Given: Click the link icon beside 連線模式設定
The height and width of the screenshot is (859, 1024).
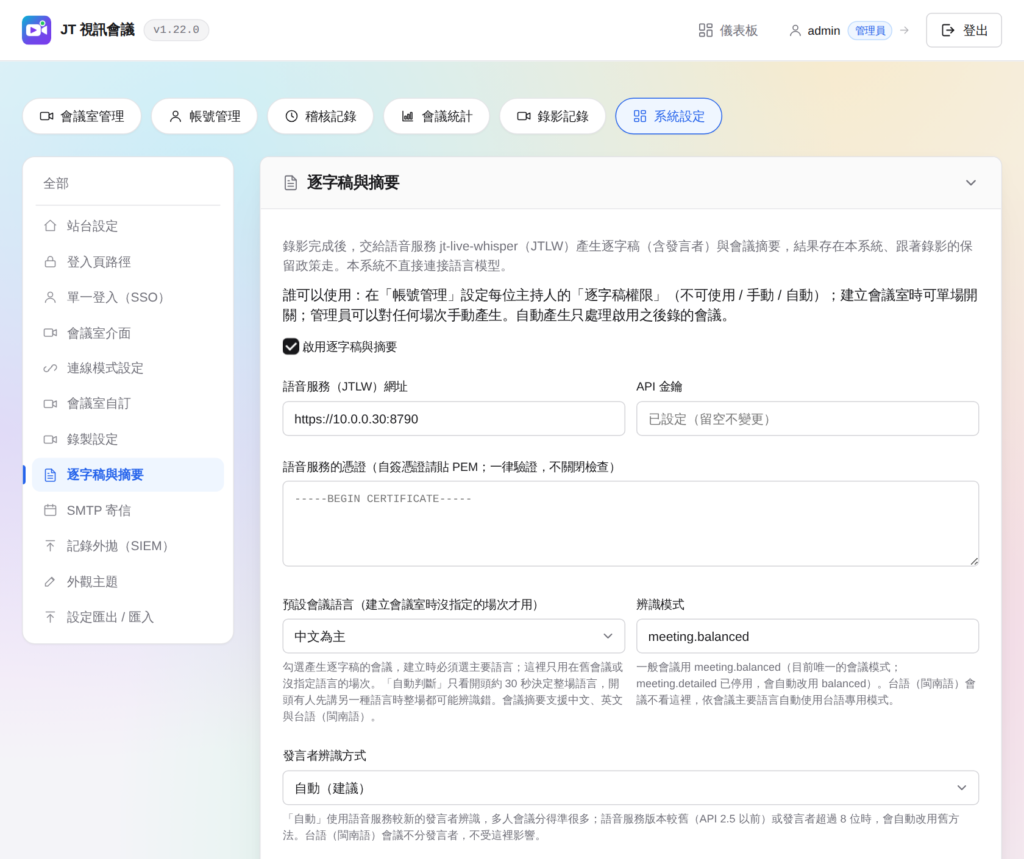Looking at the screenshot, I should click(x=50, y=368).
